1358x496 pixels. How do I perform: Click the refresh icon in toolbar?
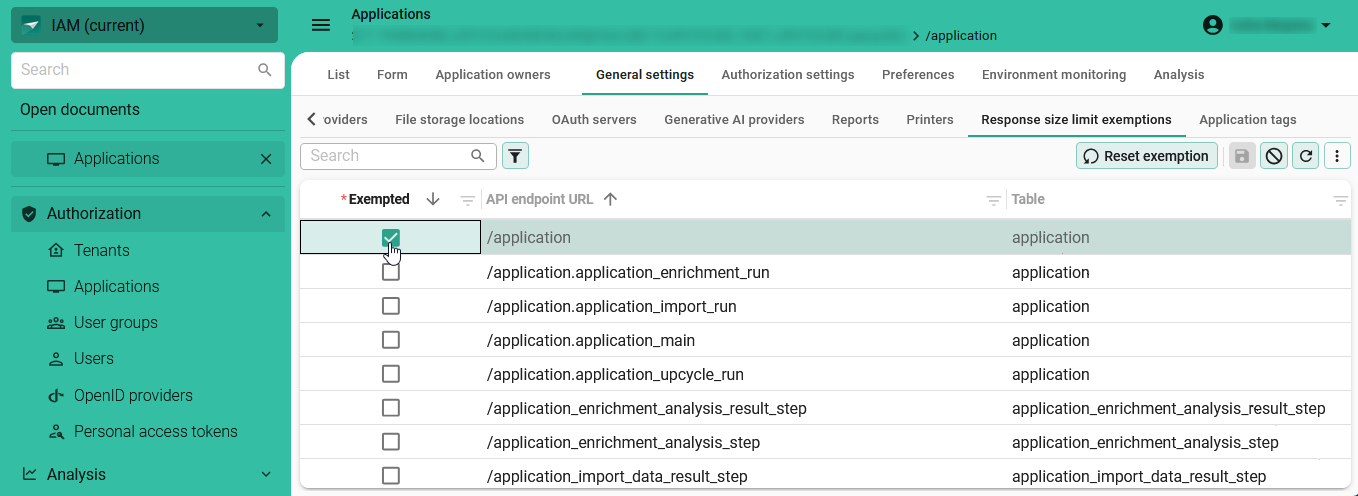click(x=1305, y=156)
